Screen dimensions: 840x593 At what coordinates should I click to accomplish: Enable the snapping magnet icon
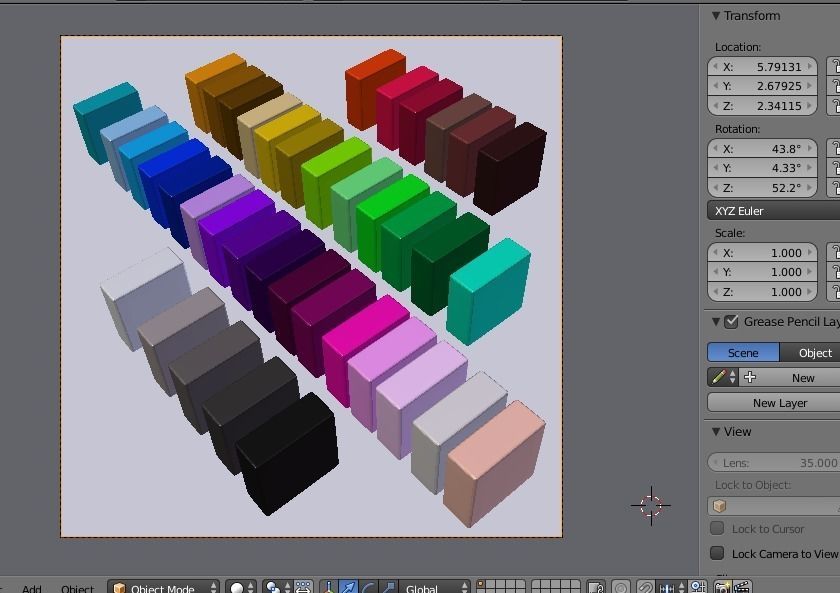(645, 587)
